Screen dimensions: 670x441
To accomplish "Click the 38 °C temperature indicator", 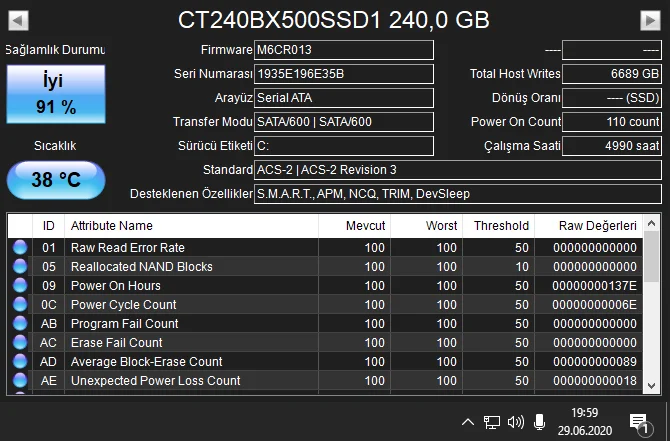I will [x=56, y=180].
